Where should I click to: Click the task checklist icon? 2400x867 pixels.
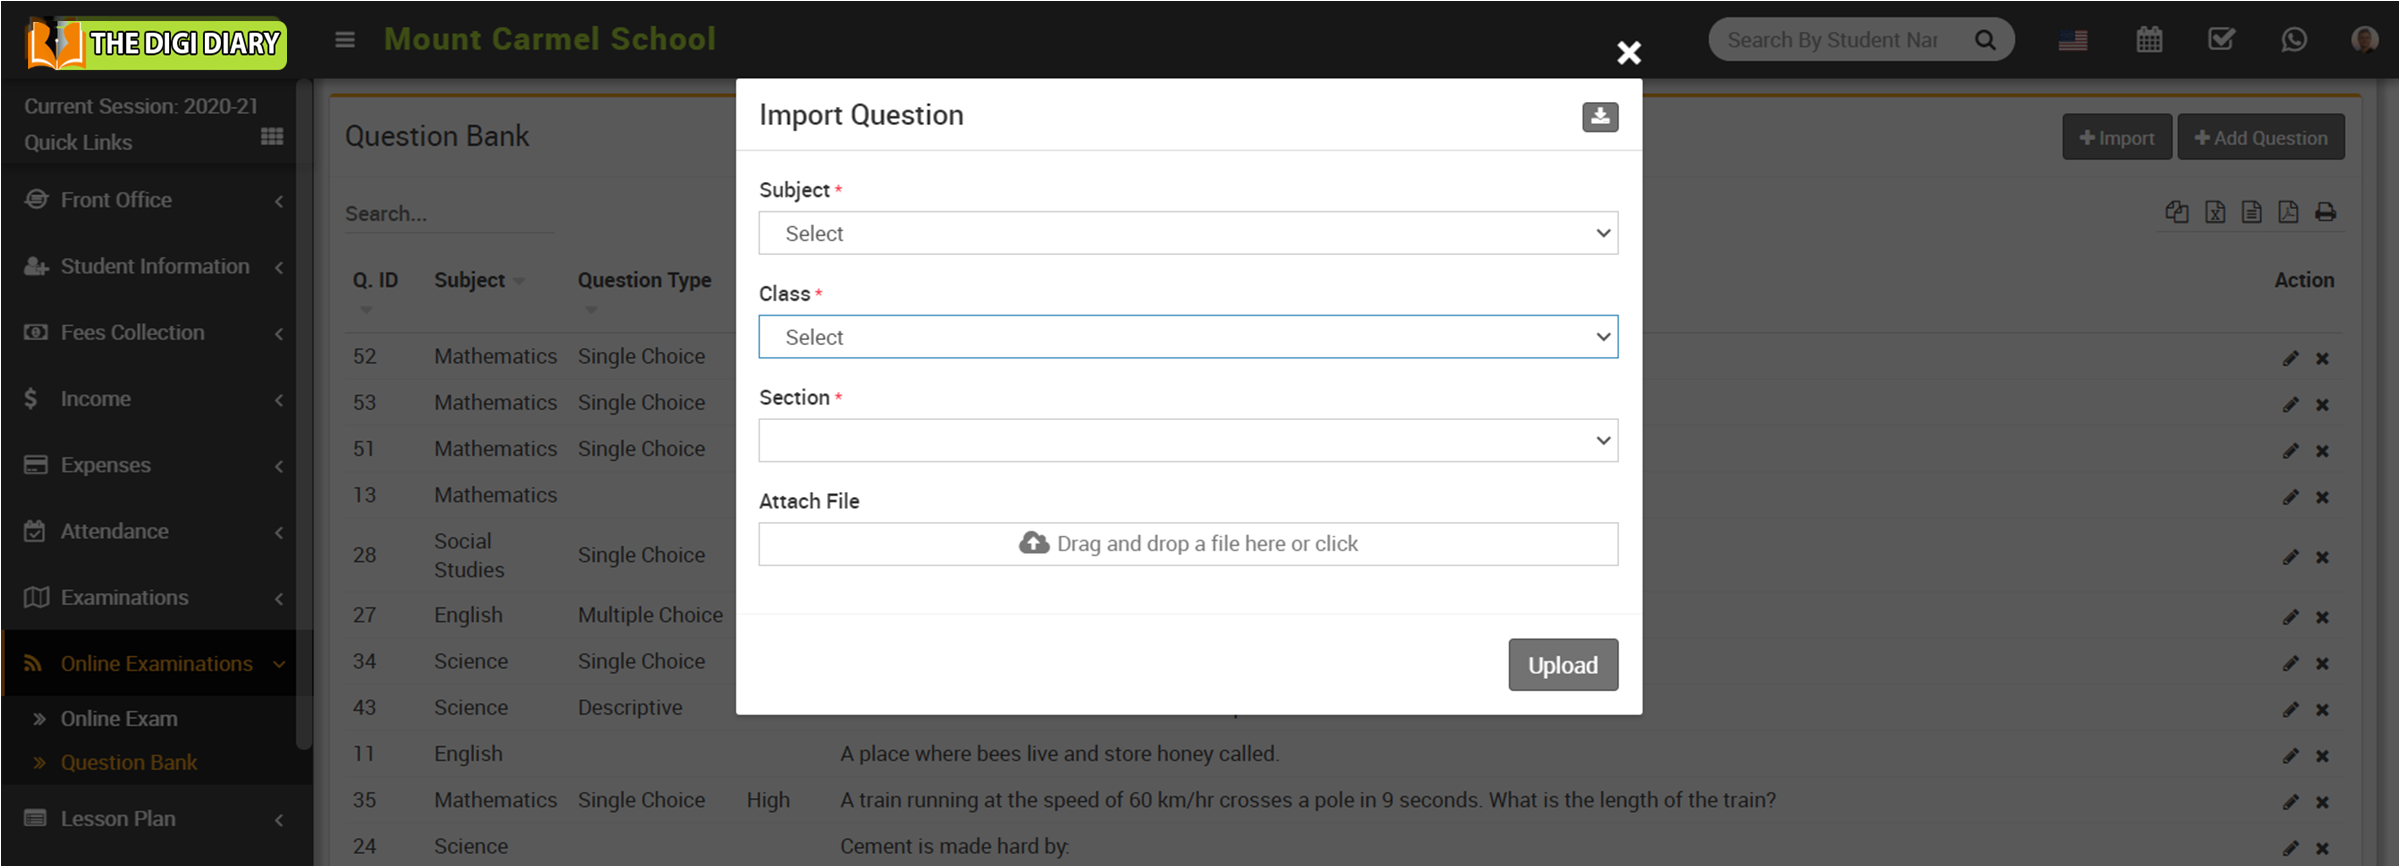[2221, 40]
